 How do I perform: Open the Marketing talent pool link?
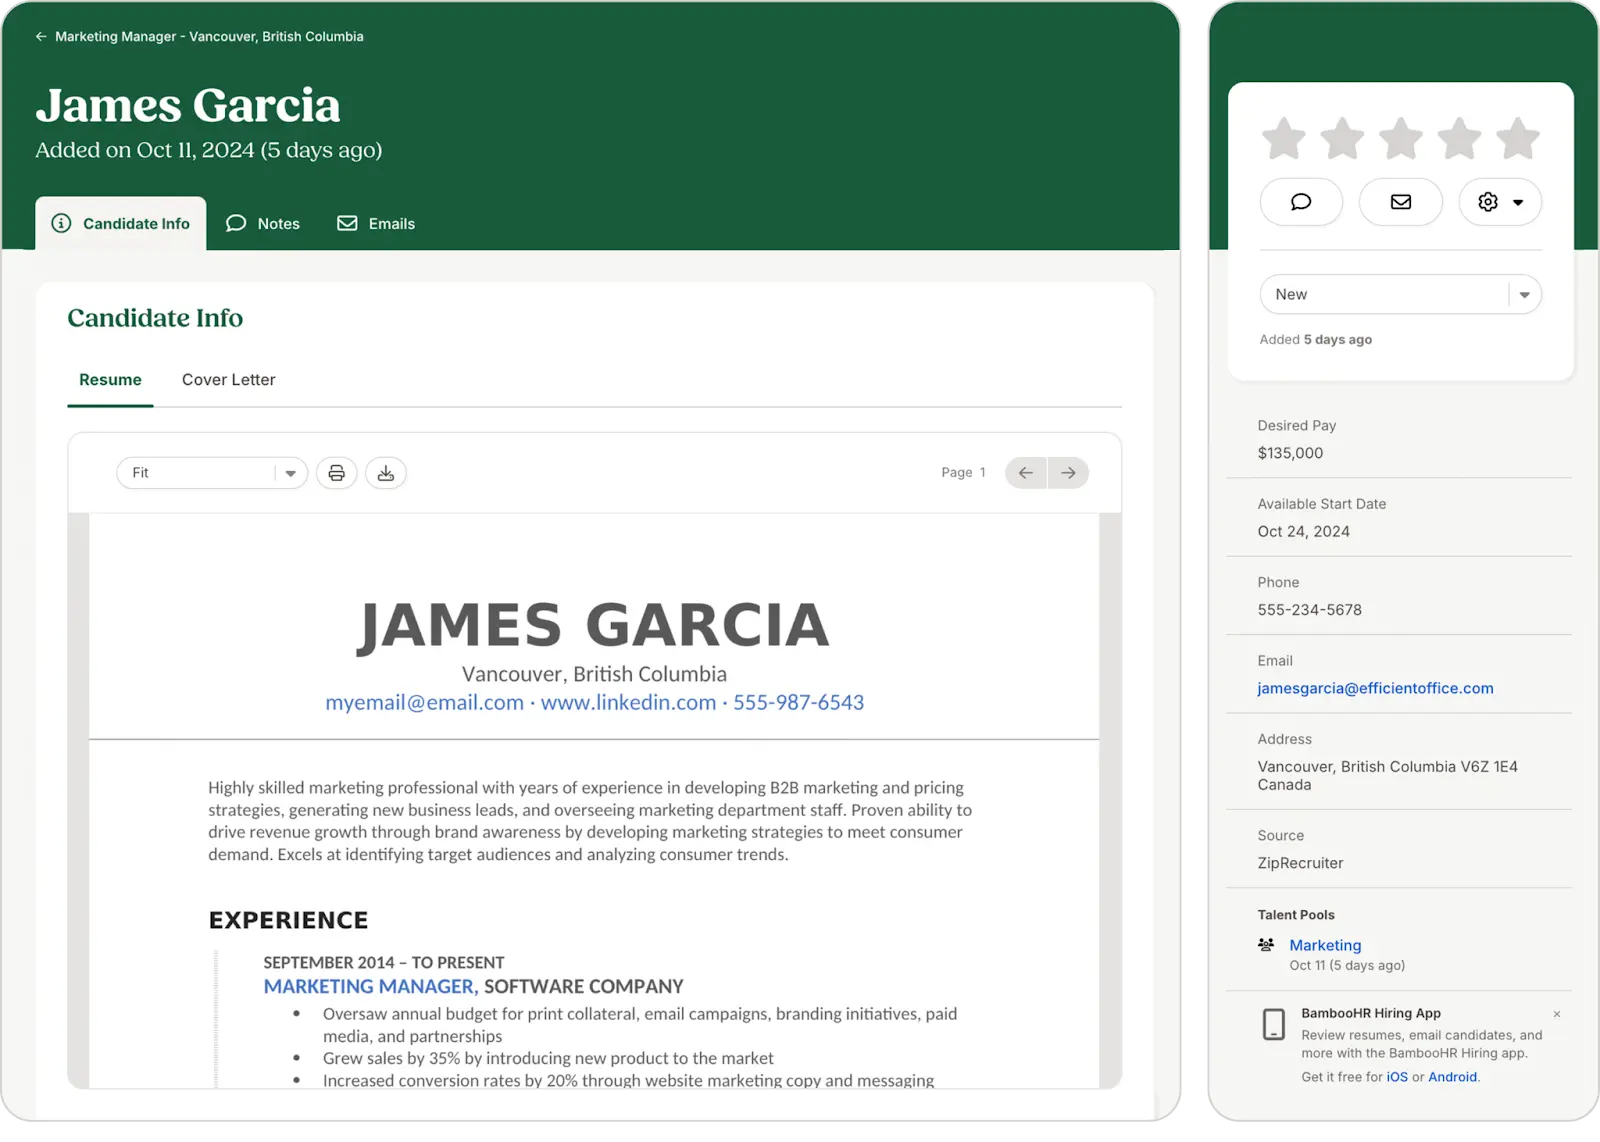pos(1325,945)
